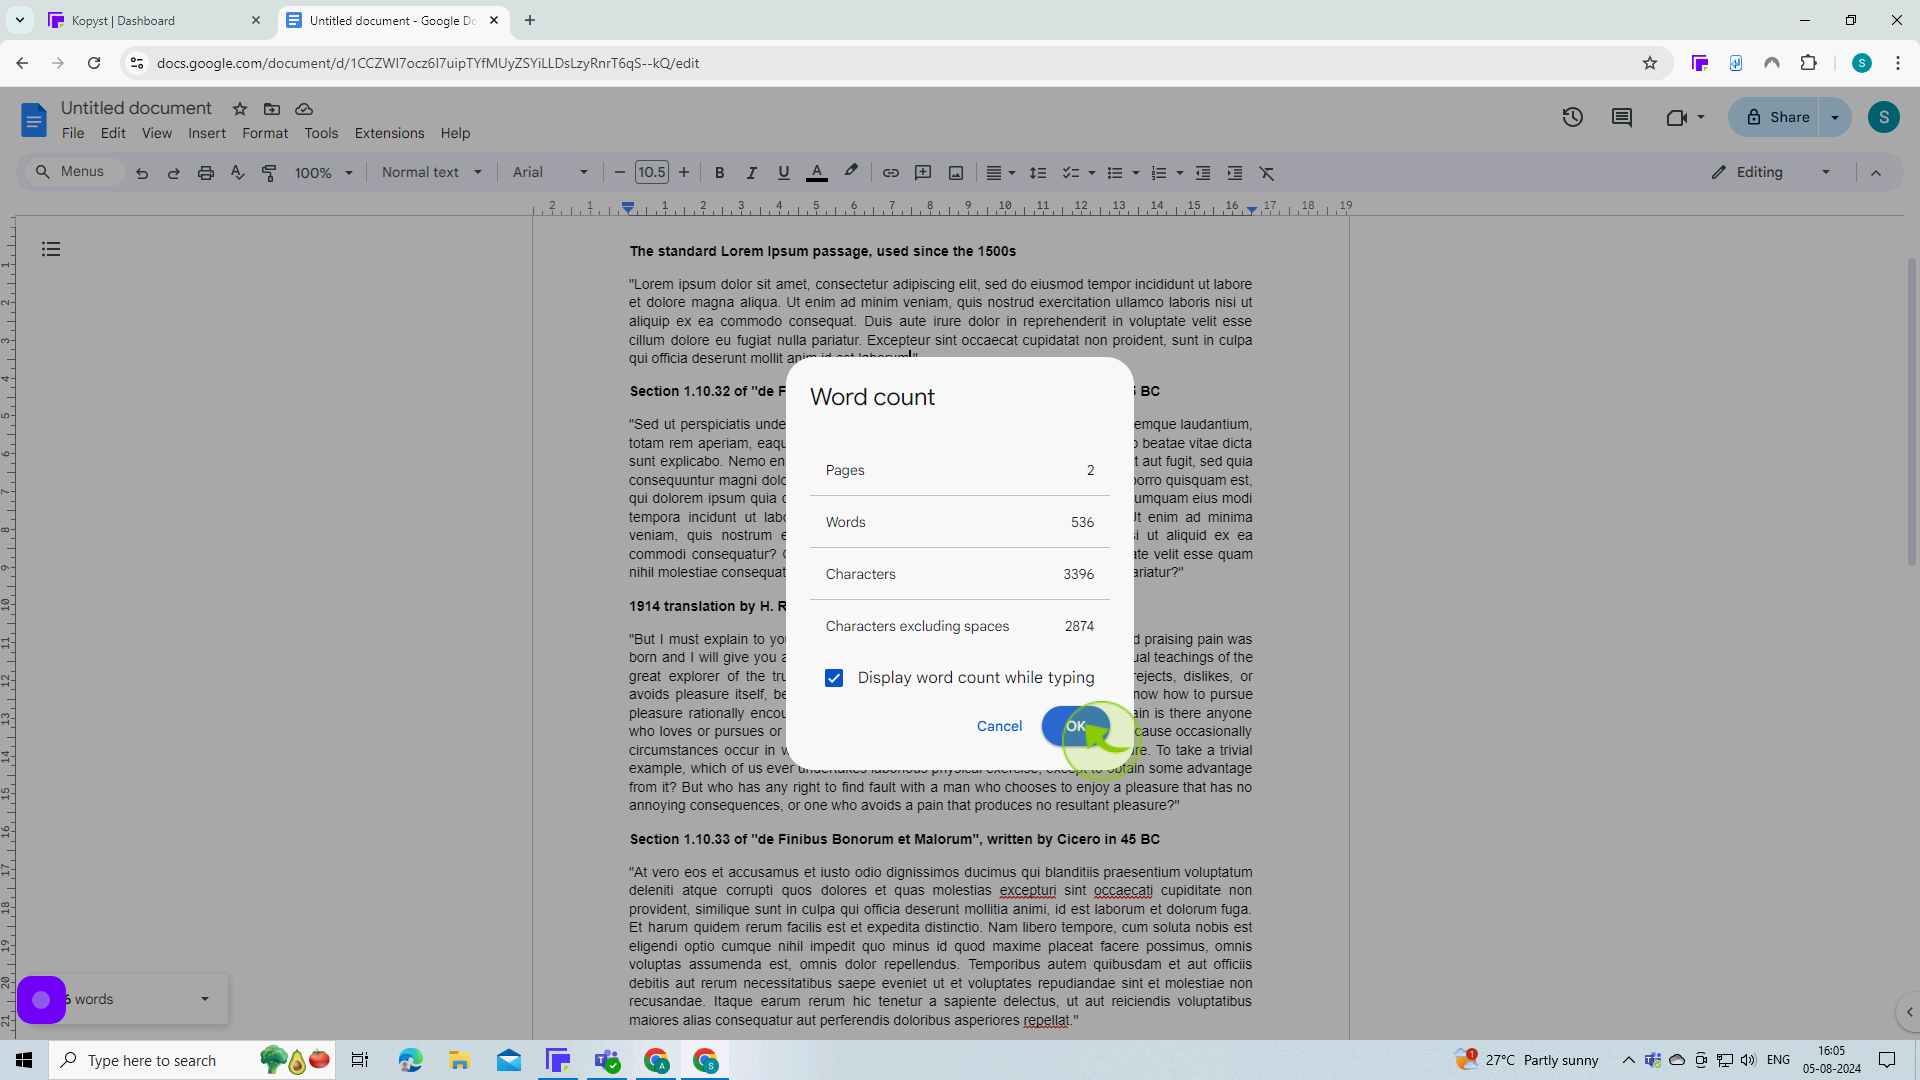The image size is (1920, 1080).
Task: Open the text alignment options
Action: [x=1000, y=173]
